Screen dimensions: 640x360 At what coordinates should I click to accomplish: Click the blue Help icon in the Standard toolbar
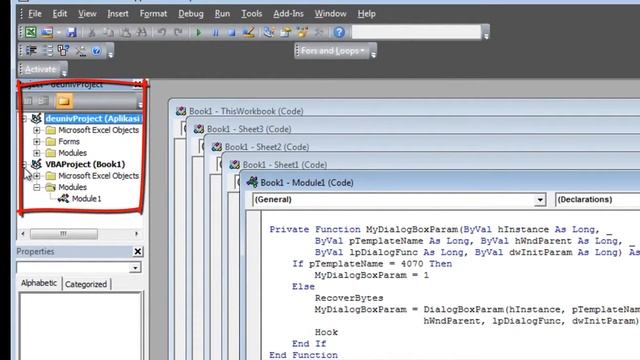click(x=339, y=32)
